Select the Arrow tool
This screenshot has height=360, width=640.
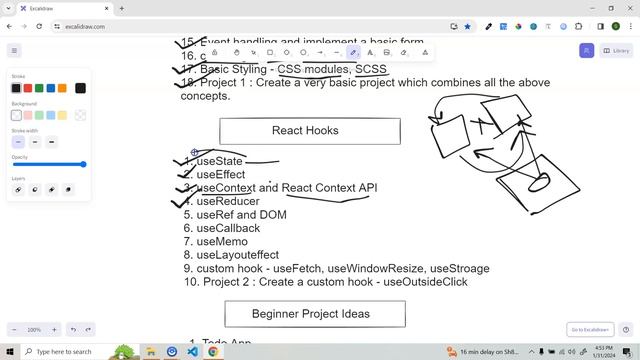320,52
